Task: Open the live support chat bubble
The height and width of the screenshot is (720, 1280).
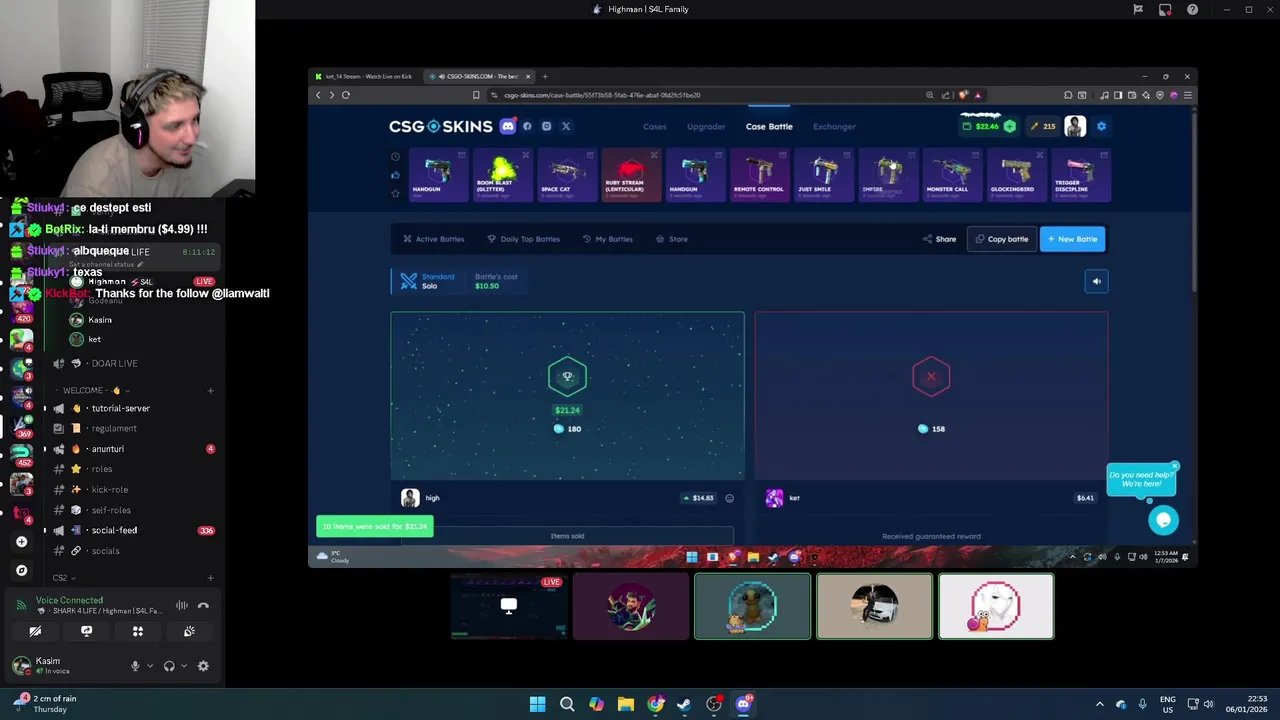Action: click(x=1162, y=519)
